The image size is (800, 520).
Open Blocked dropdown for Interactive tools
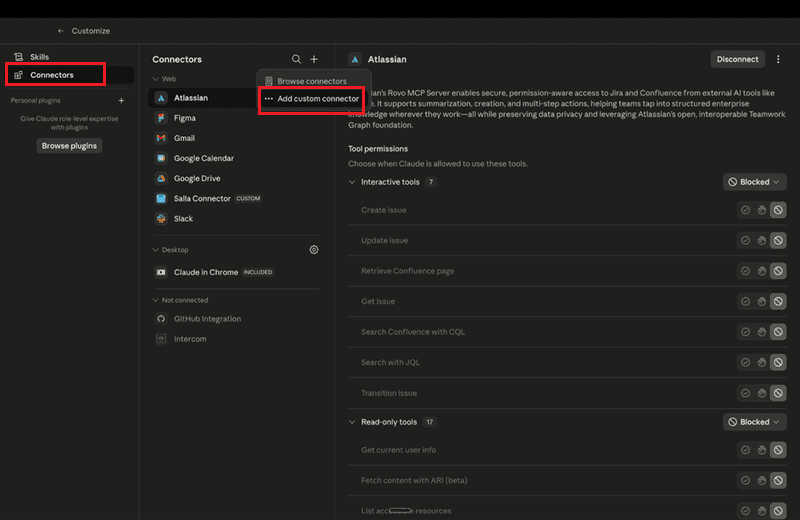(x=754, y=182)
